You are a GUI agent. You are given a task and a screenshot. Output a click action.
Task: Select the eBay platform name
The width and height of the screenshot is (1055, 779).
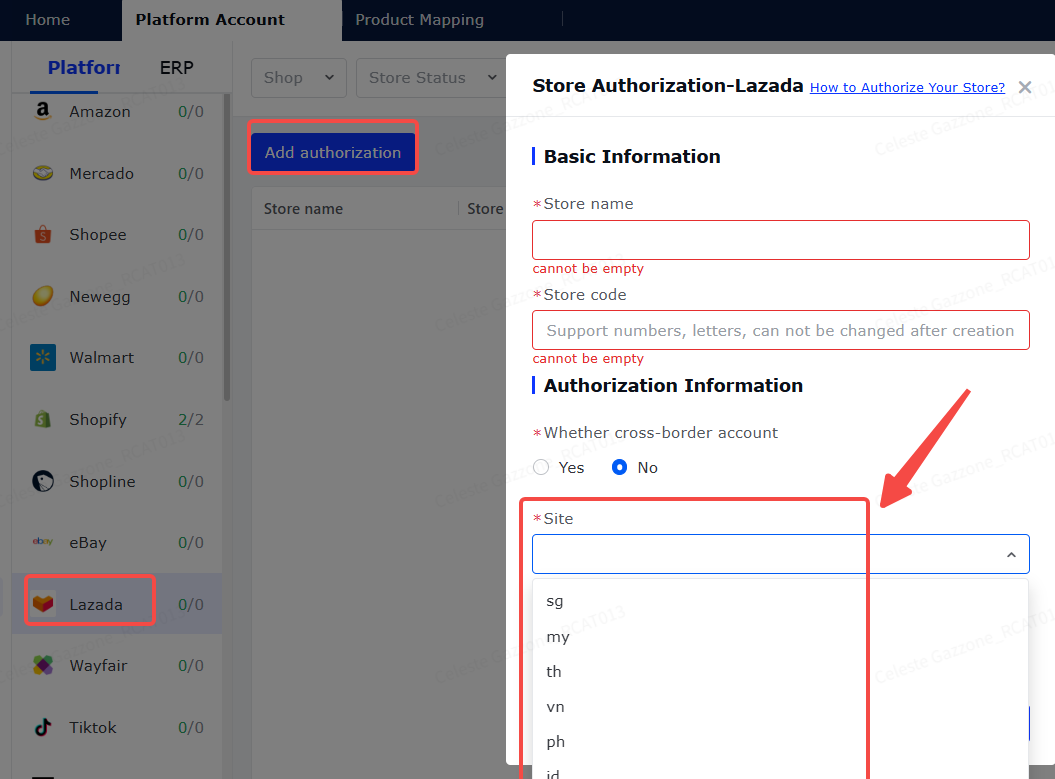click(88, 543)
